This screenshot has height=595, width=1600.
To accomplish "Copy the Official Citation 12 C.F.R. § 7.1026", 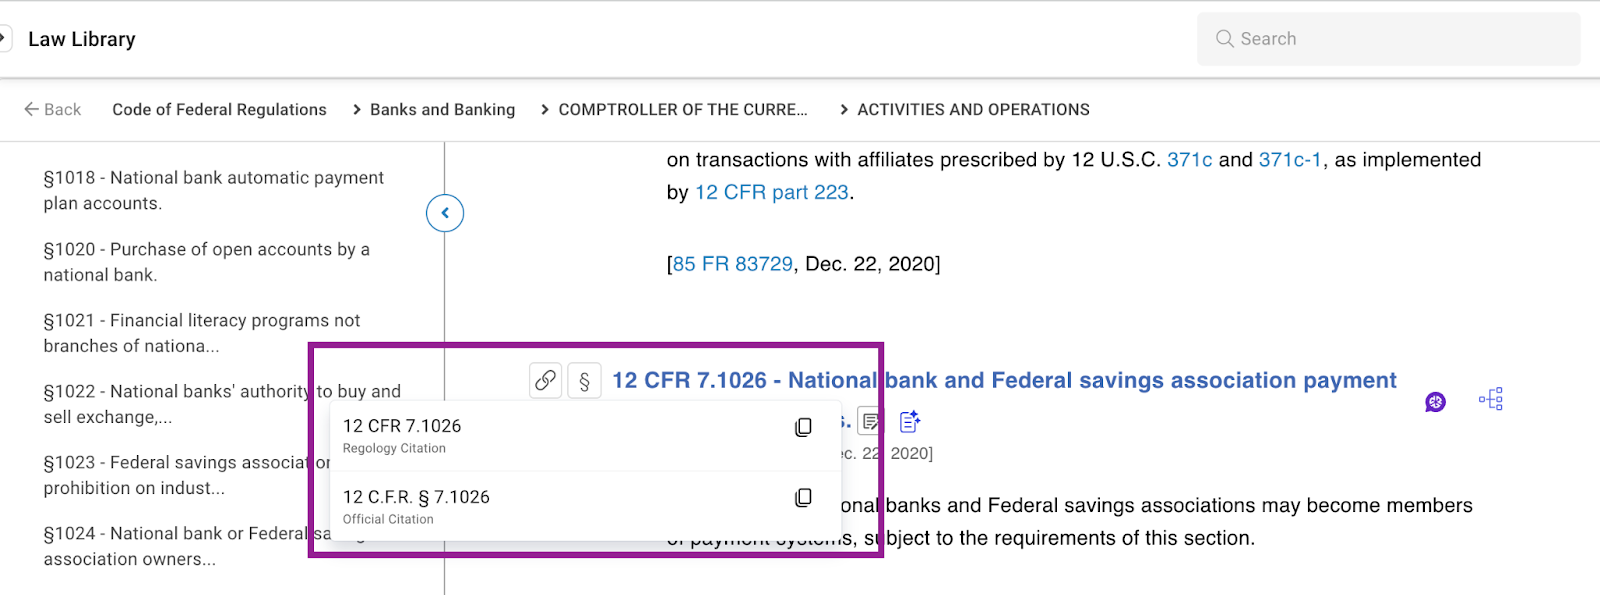I will tap(803, 498).
